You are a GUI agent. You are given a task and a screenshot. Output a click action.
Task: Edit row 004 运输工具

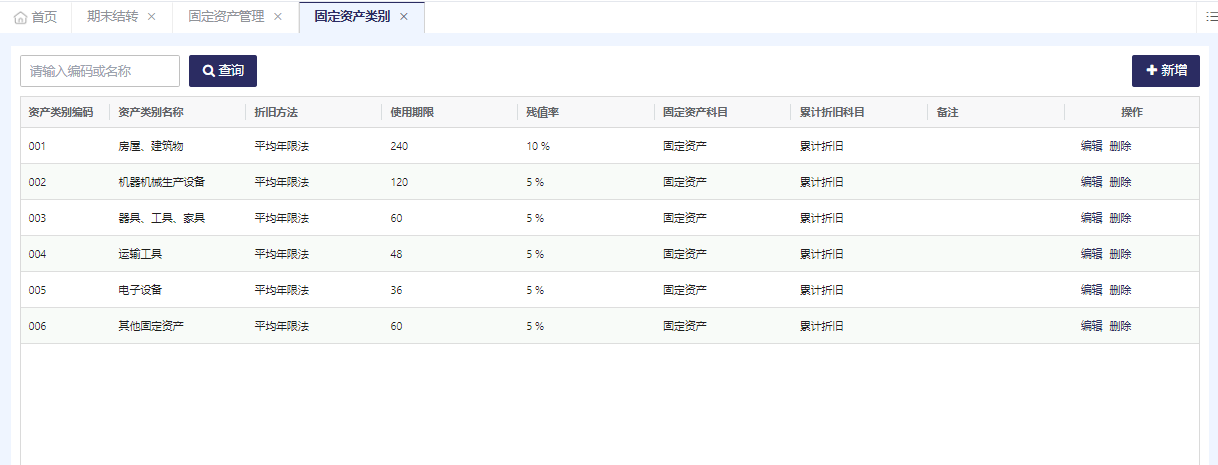coord(1091,254)
